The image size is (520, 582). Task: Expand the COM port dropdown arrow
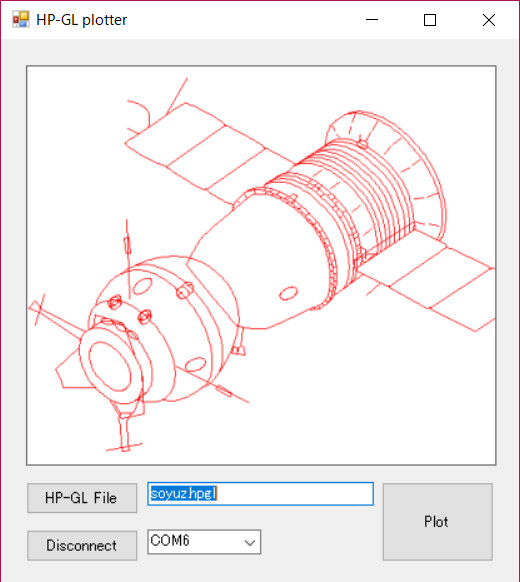click(x=250, y=542)
